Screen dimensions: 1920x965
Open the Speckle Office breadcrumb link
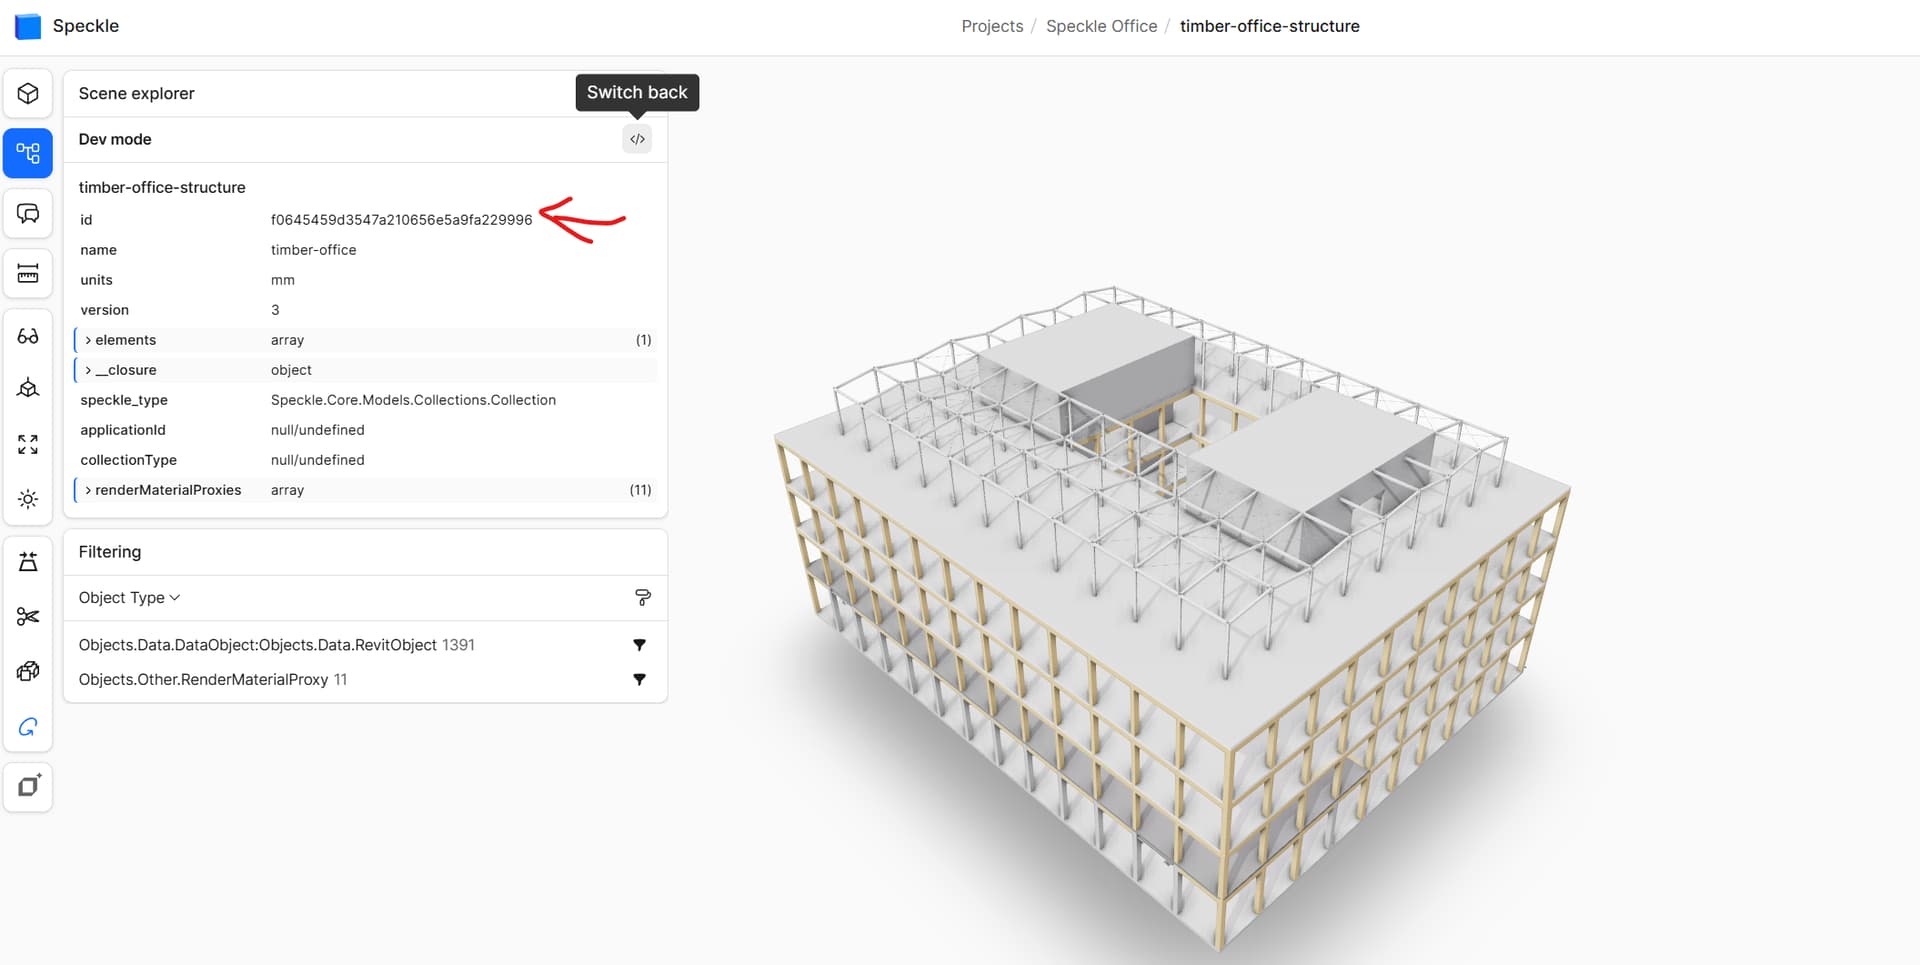[1101, 26]
